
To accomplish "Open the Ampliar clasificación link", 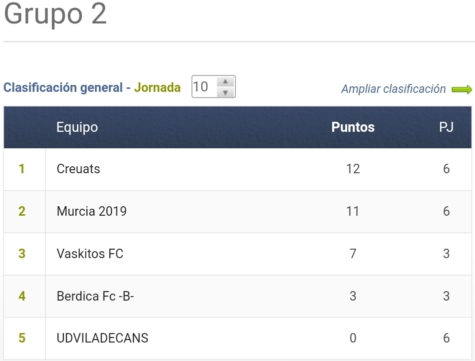I will (x=393, y=89).
